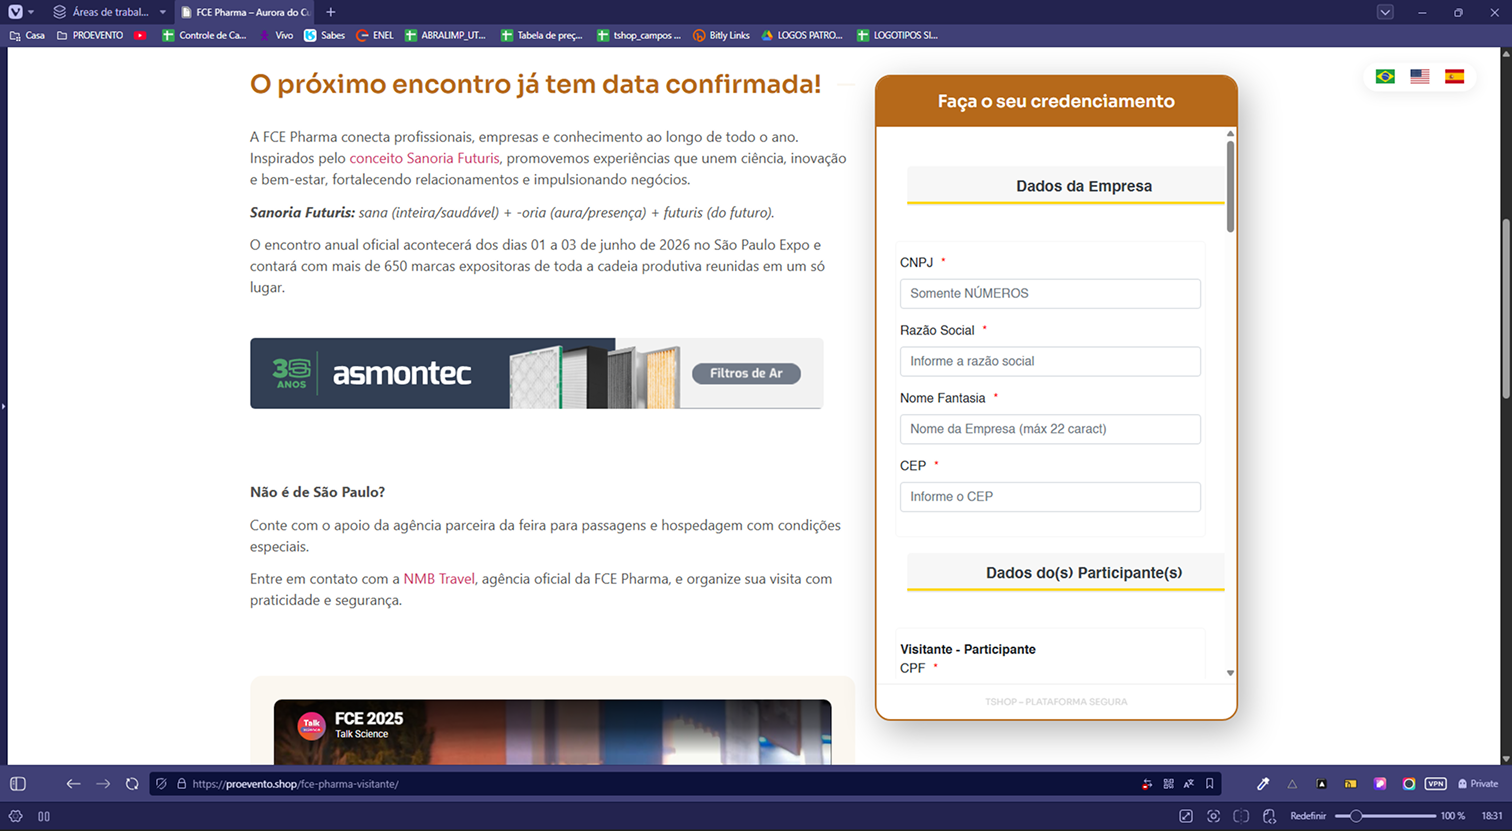The width and height of the screenshot is (1512, 831).
Task: Open the PROEVENTO bookmark folder
Action: [90, 35]
